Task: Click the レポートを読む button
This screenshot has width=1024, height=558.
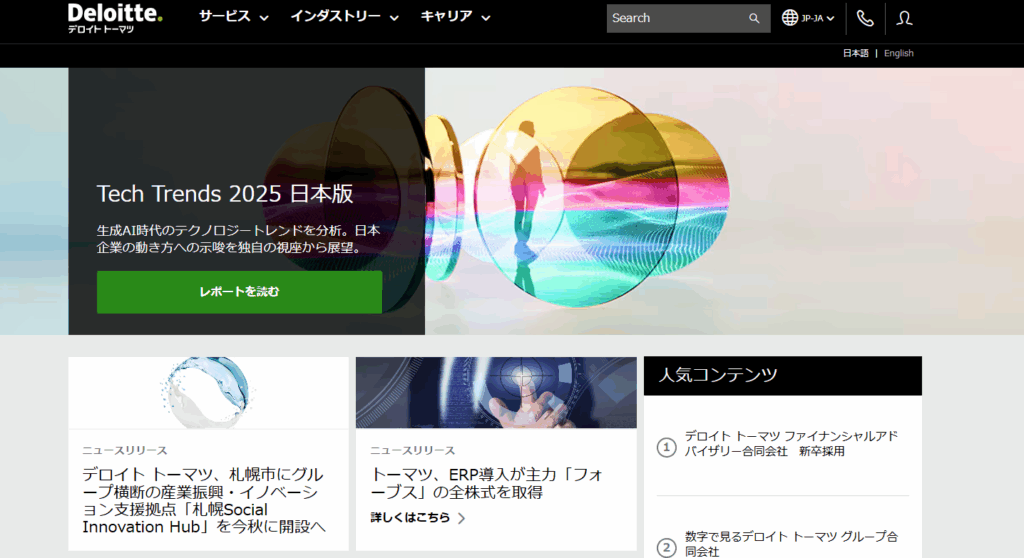Action: click(x=240, y=292)
